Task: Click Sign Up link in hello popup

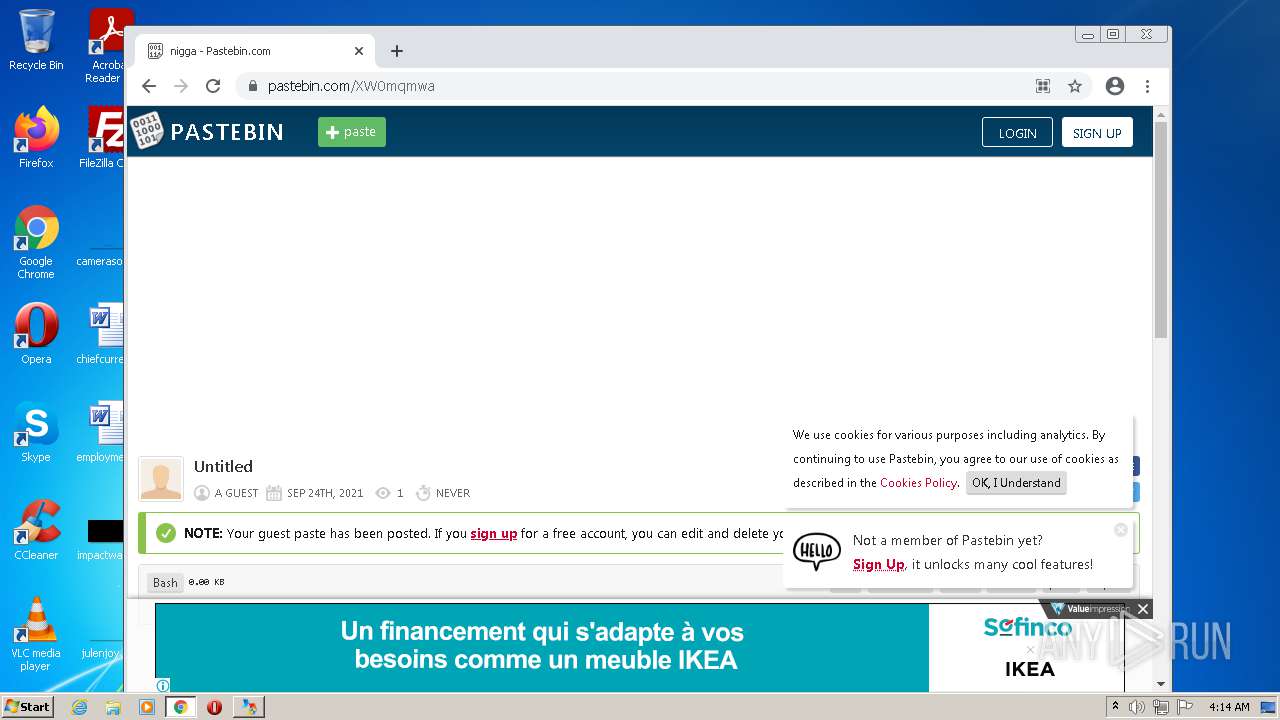Action: (879, 565)
